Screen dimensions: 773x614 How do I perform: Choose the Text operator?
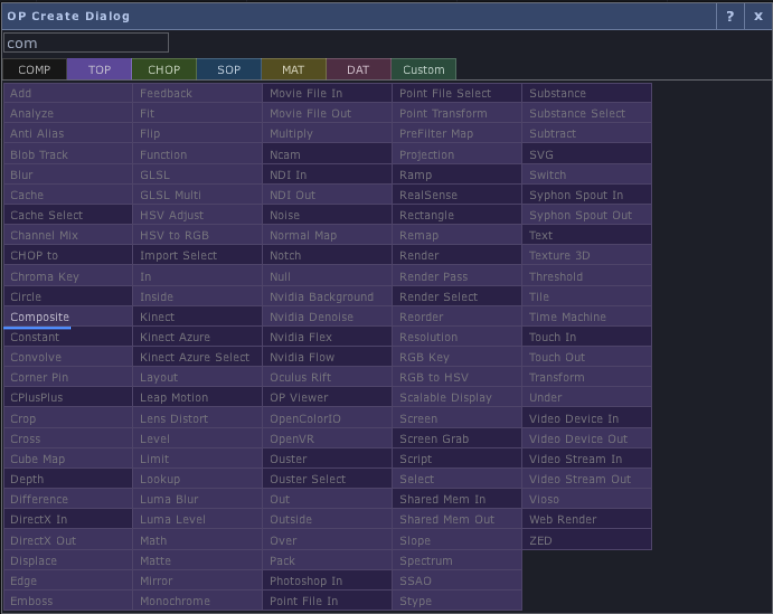coord(587,236)
